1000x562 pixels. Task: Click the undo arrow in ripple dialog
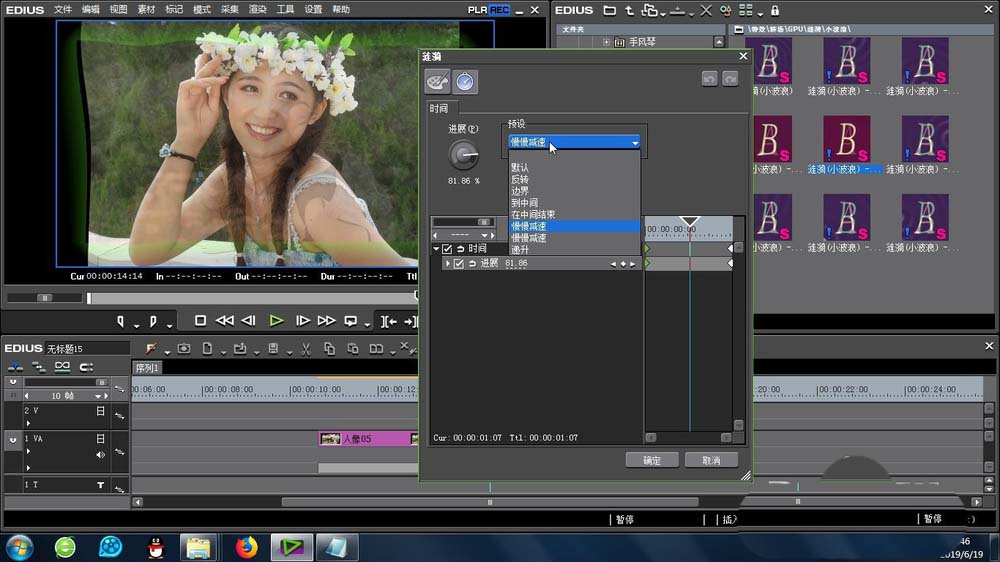(710, 78)
